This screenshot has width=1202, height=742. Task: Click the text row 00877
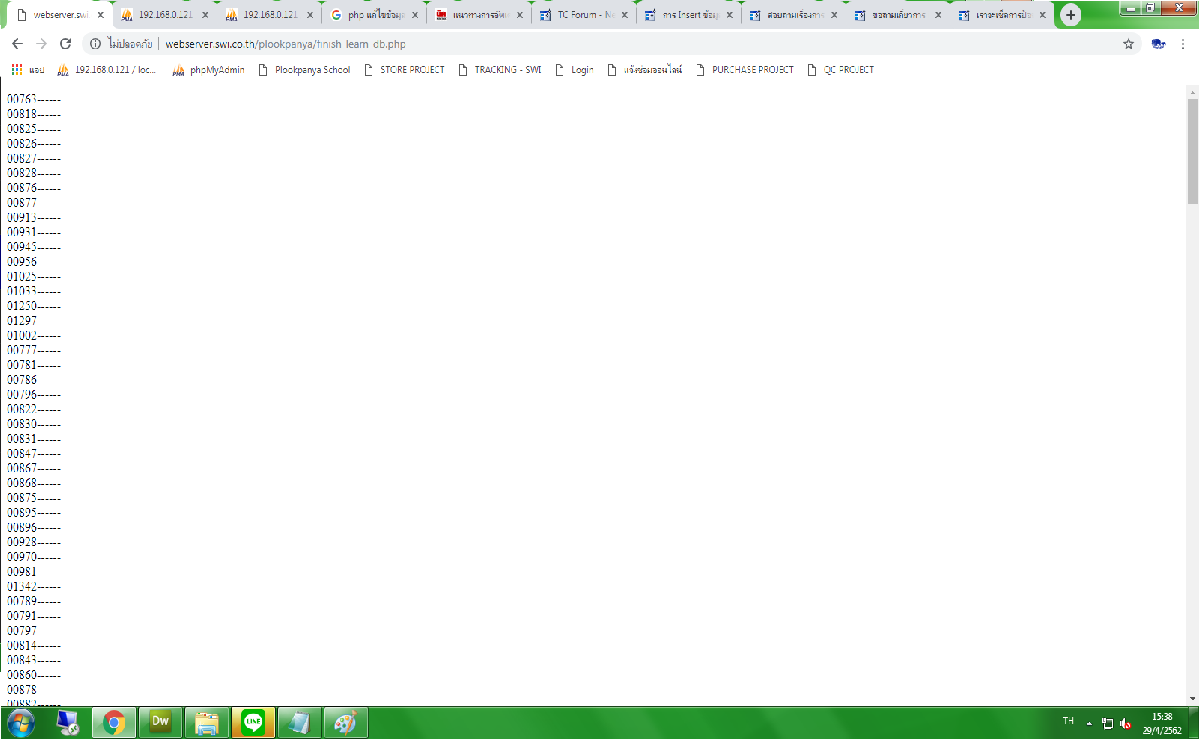pyautogui.click(x=22, y=203)
